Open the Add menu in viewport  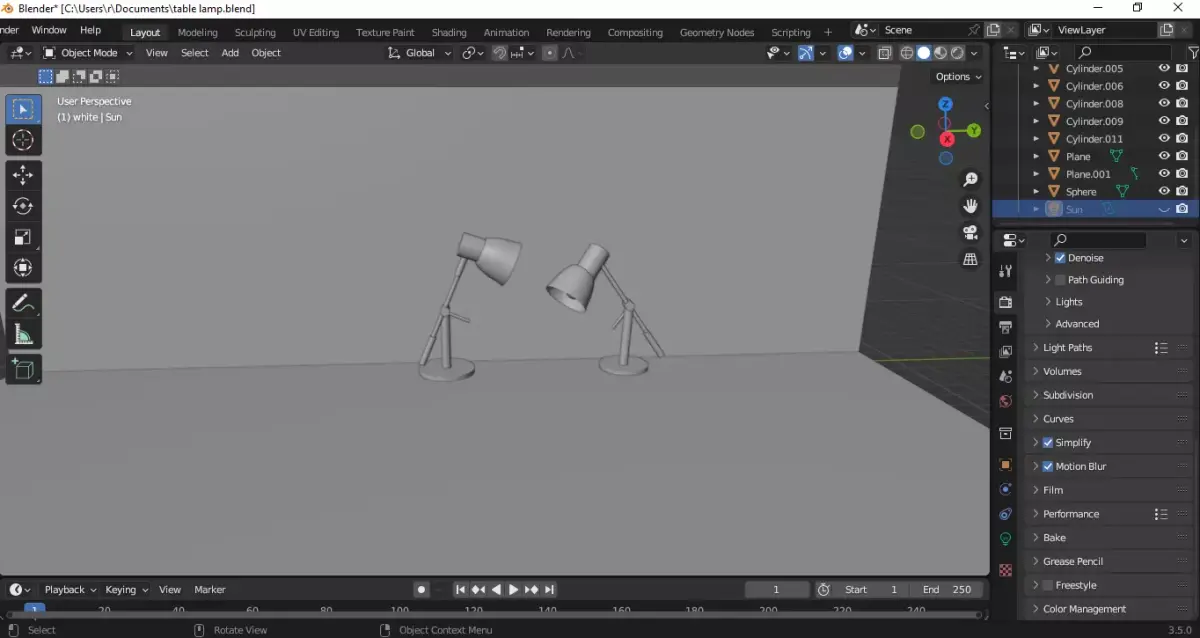(x=230, y=53)
